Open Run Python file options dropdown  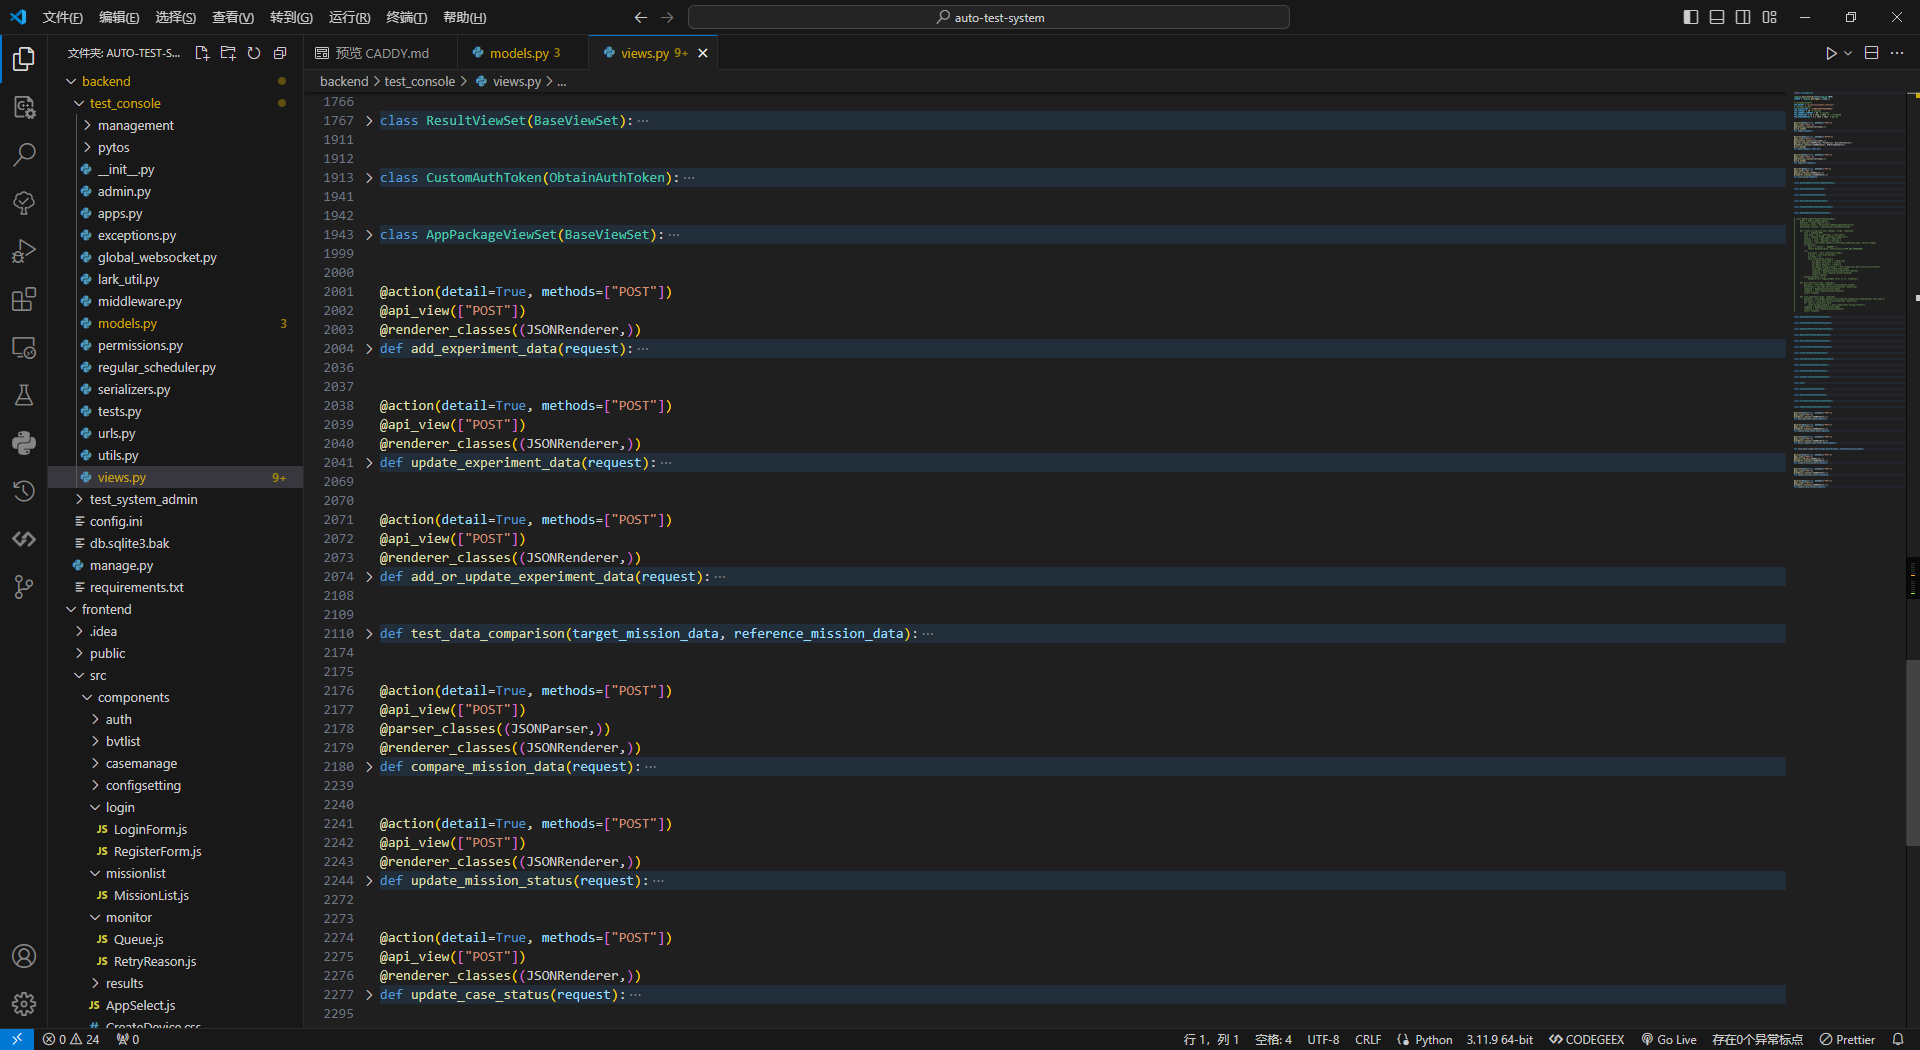1848,53
